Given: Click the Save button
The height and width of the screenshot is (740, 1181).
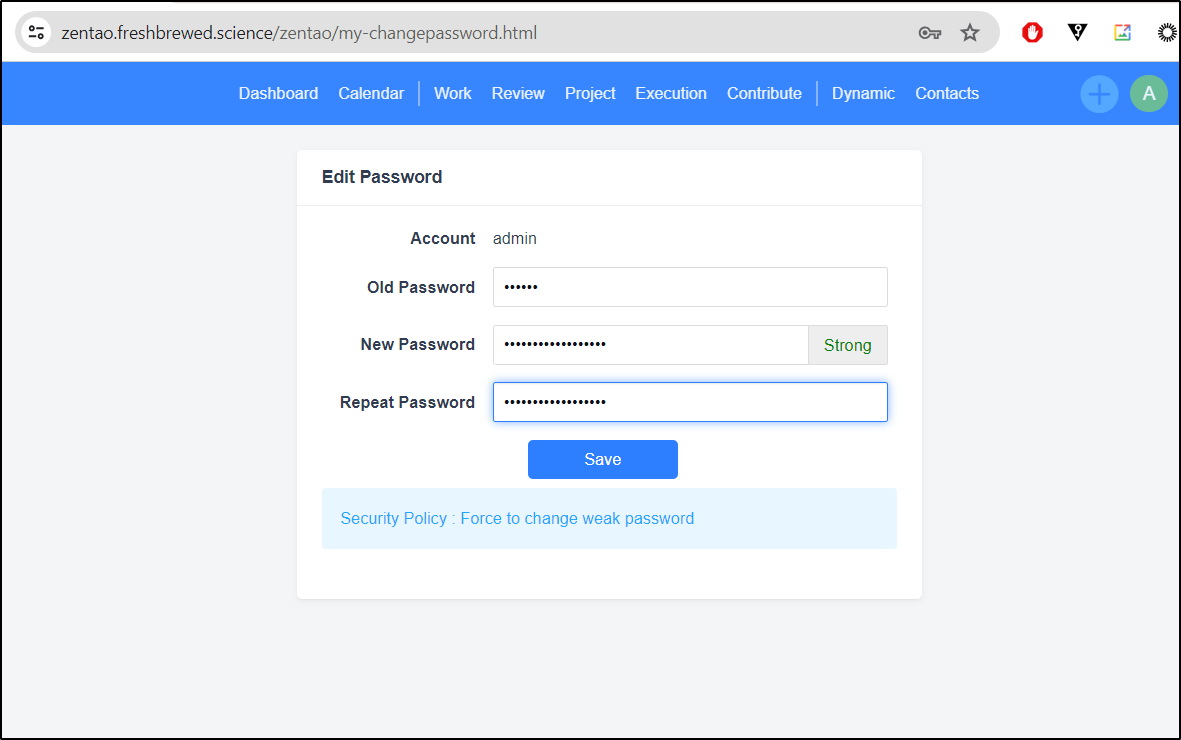Looking at the screenshot, I should click(x=603, y=460).
